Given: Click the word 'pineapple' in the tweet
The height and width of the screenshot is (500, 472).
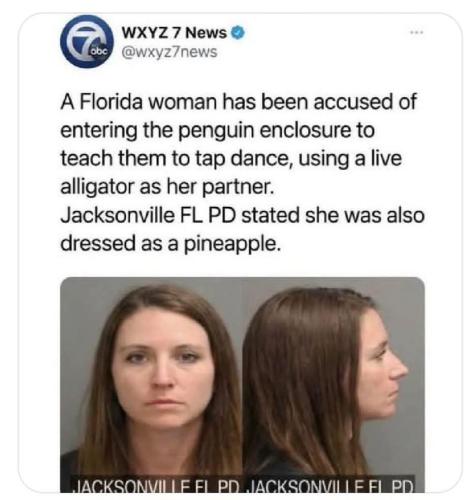Looking at the screenshot, I should [229, 245].
